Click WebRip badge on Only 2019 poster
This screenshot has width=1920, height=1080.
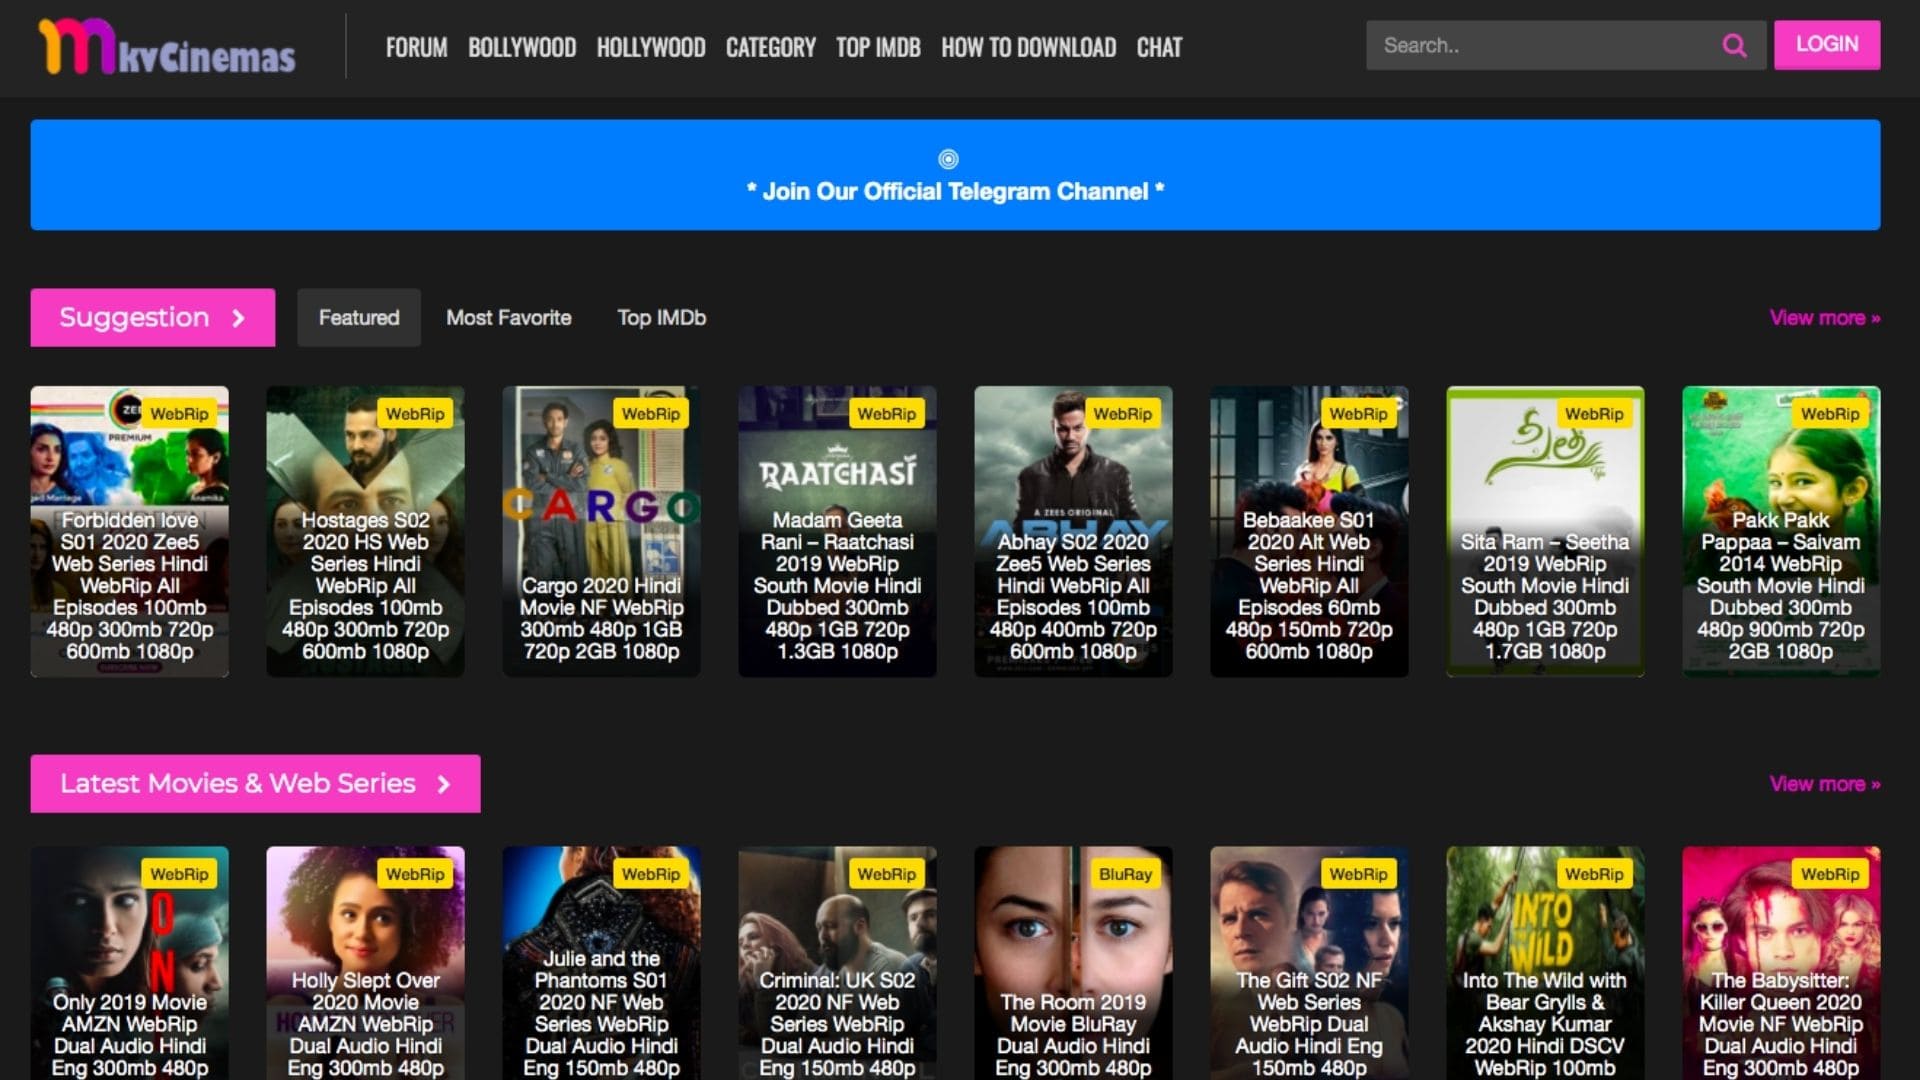coord(179,874)
